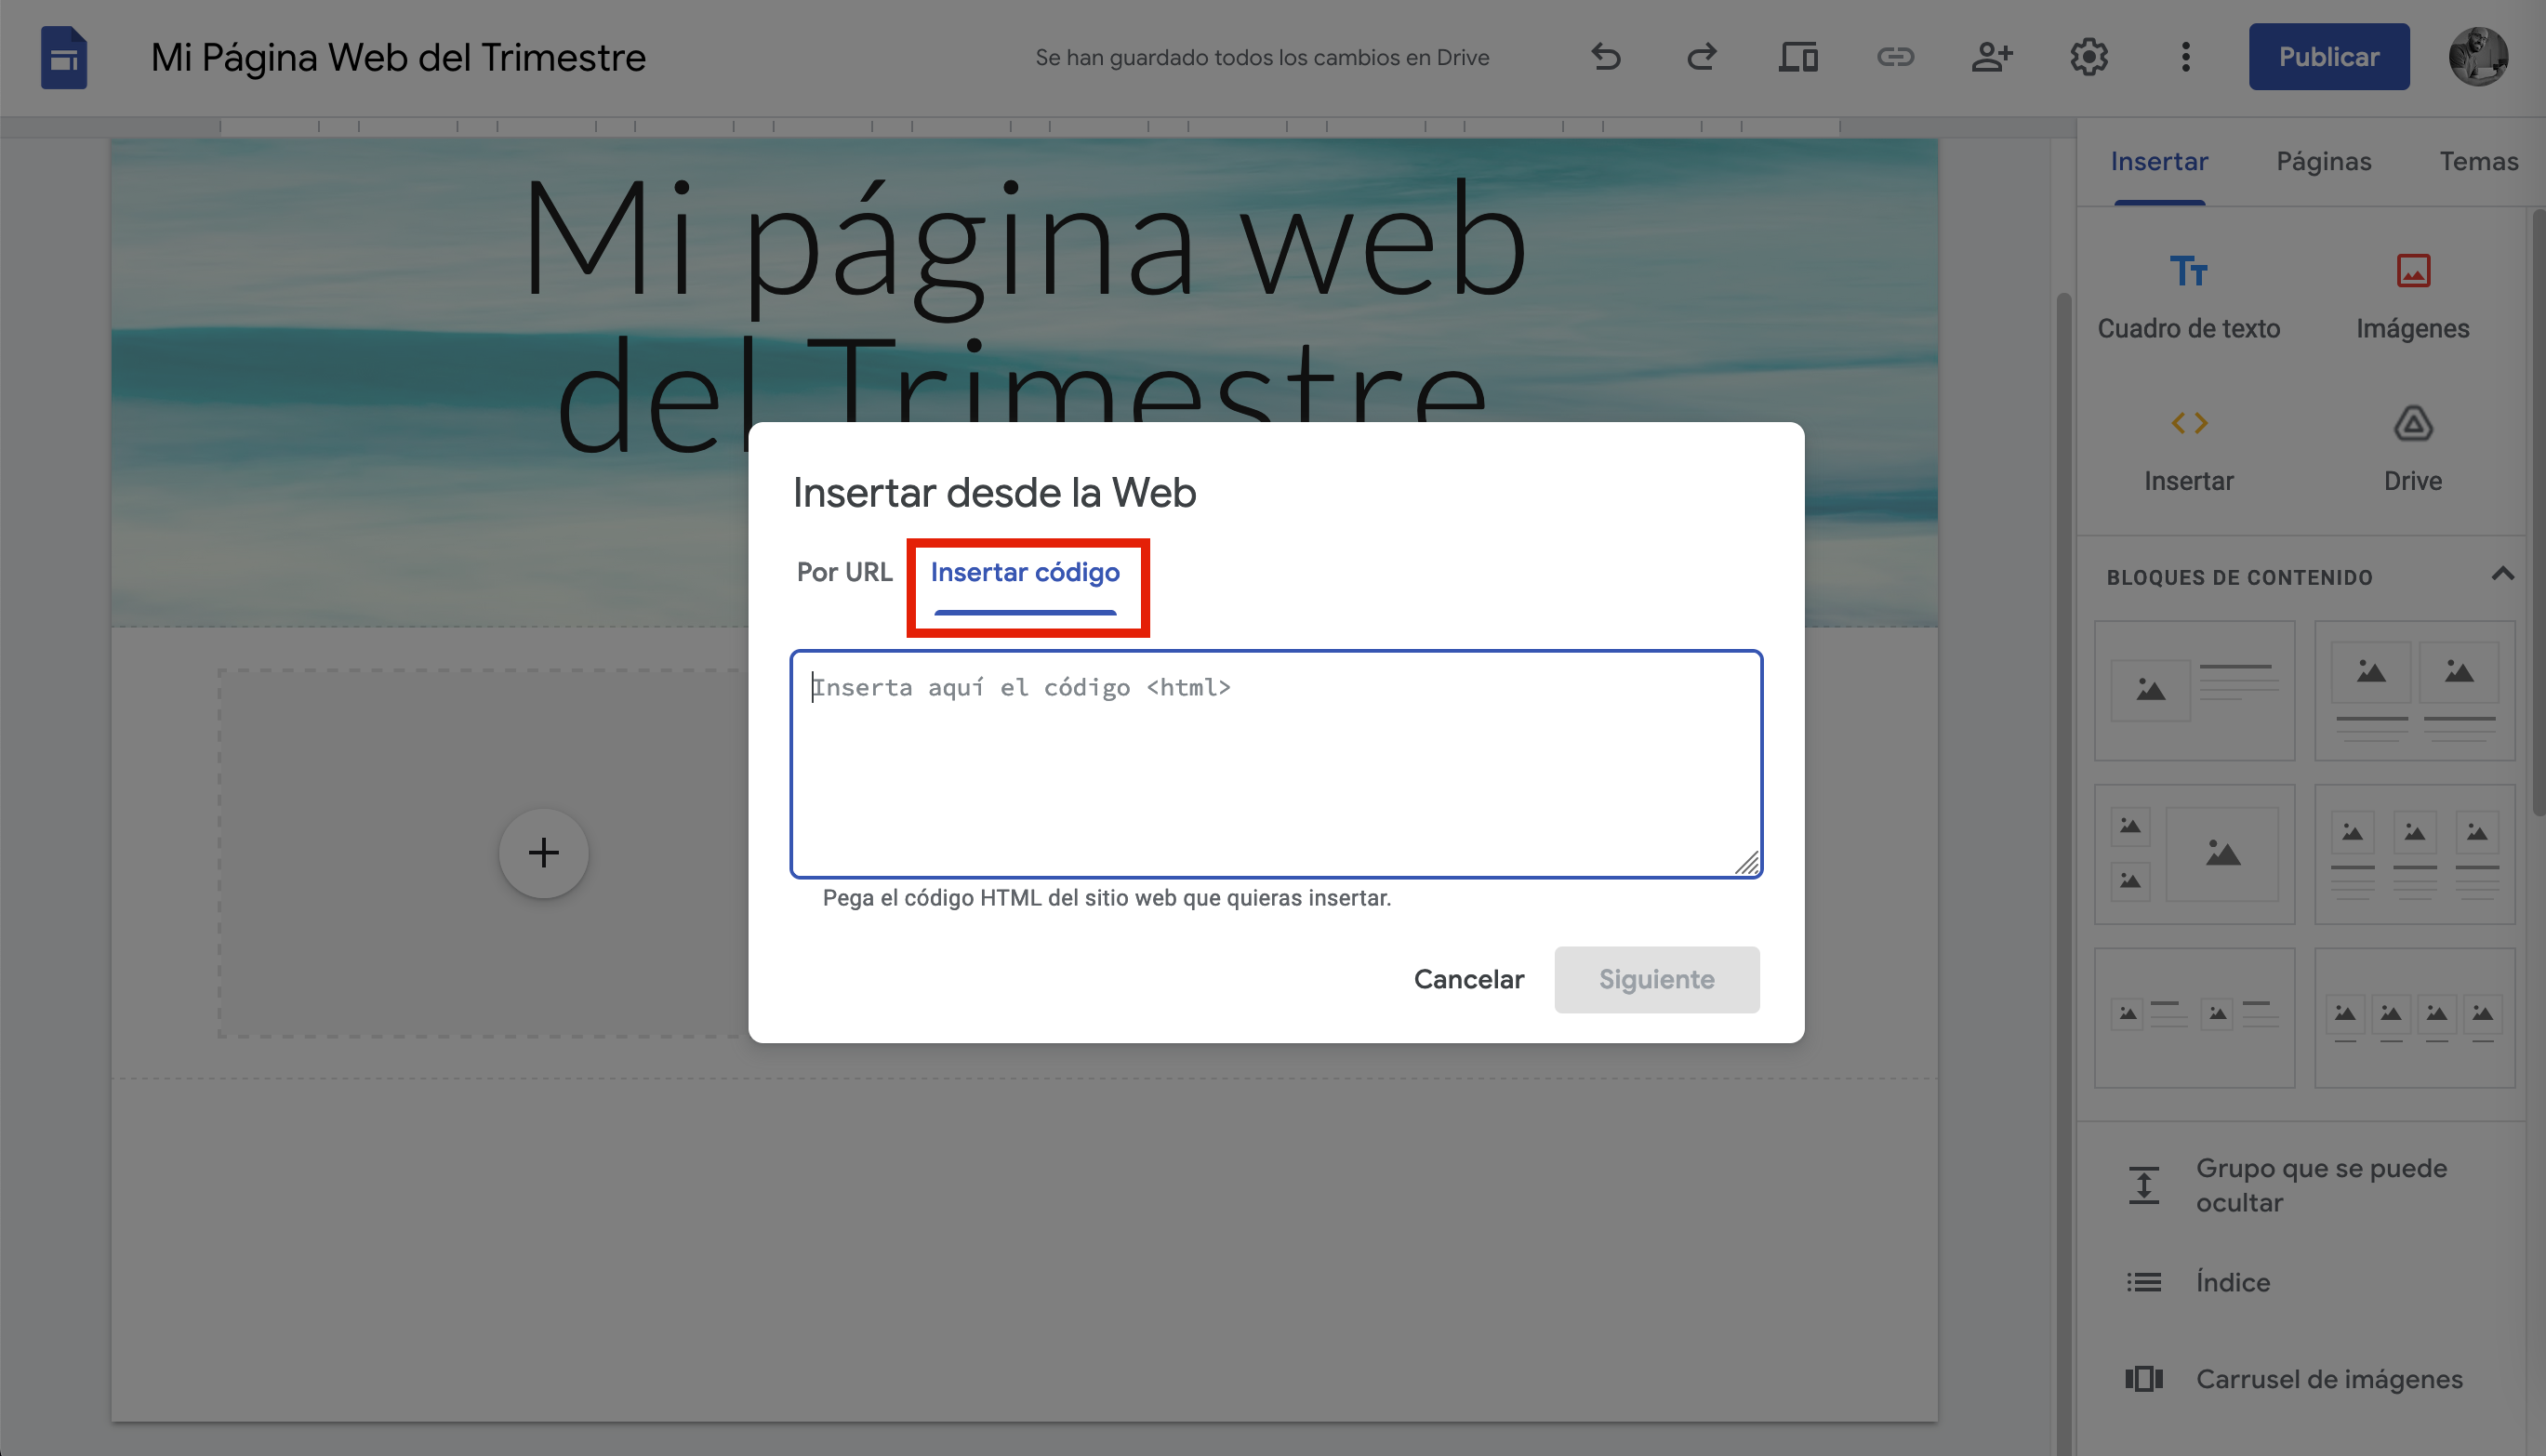
Task: Click the copy site link icon
Action: tap(1895, 57)
